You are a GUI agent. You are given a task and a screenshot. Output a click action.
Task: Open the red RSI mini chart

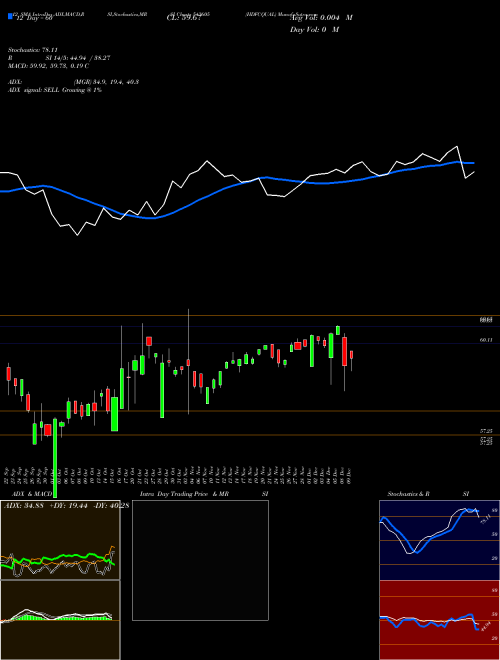click(x=439, y=620)
